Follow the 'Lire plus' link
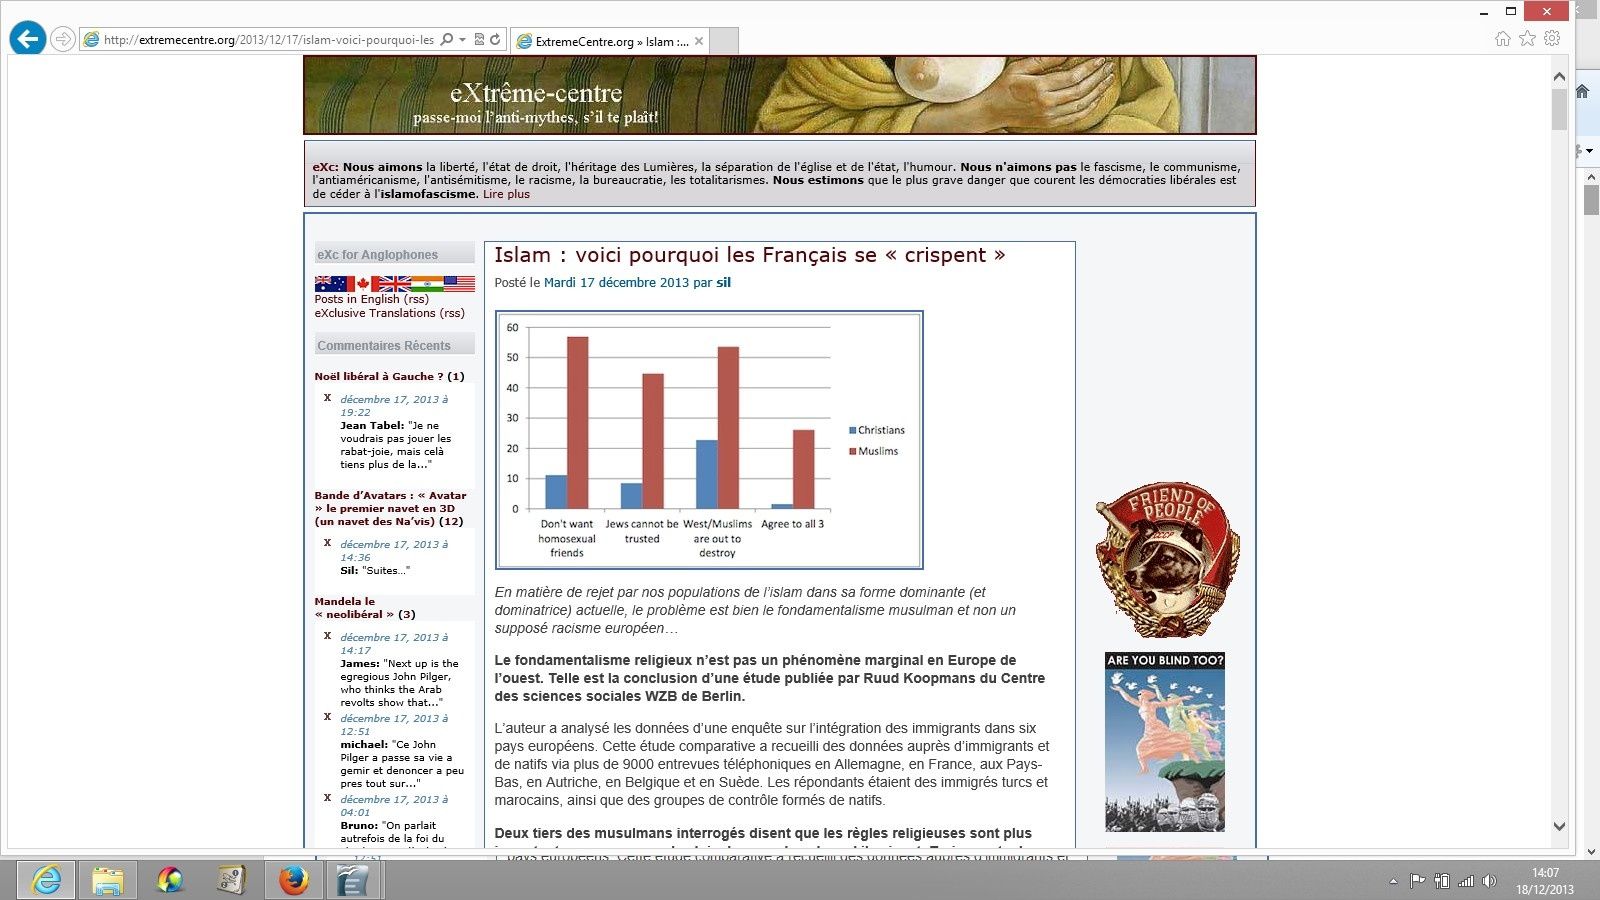Viewport: 1600px width, 900px height. pyautogui.click(x=506, y=194)
